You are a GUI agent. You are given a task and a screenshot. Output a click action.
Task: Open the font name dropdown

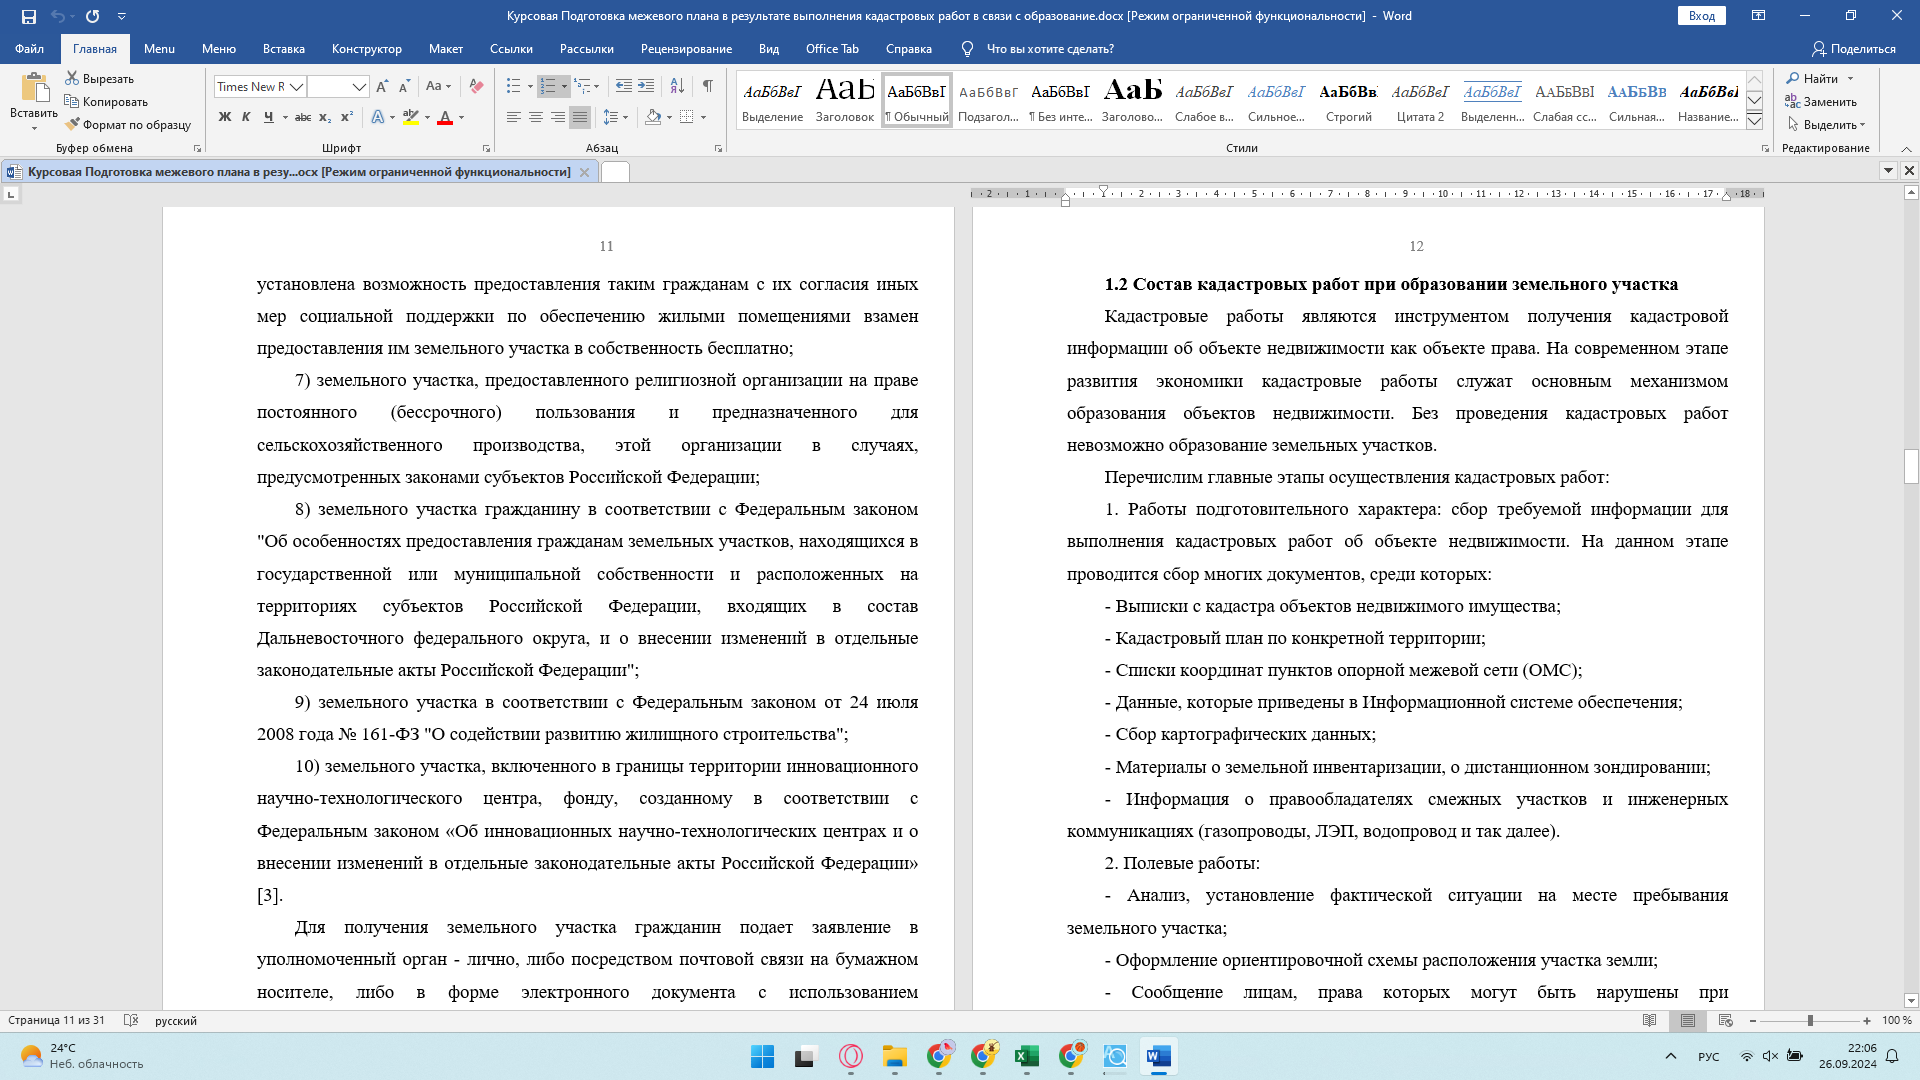(296, 87)
